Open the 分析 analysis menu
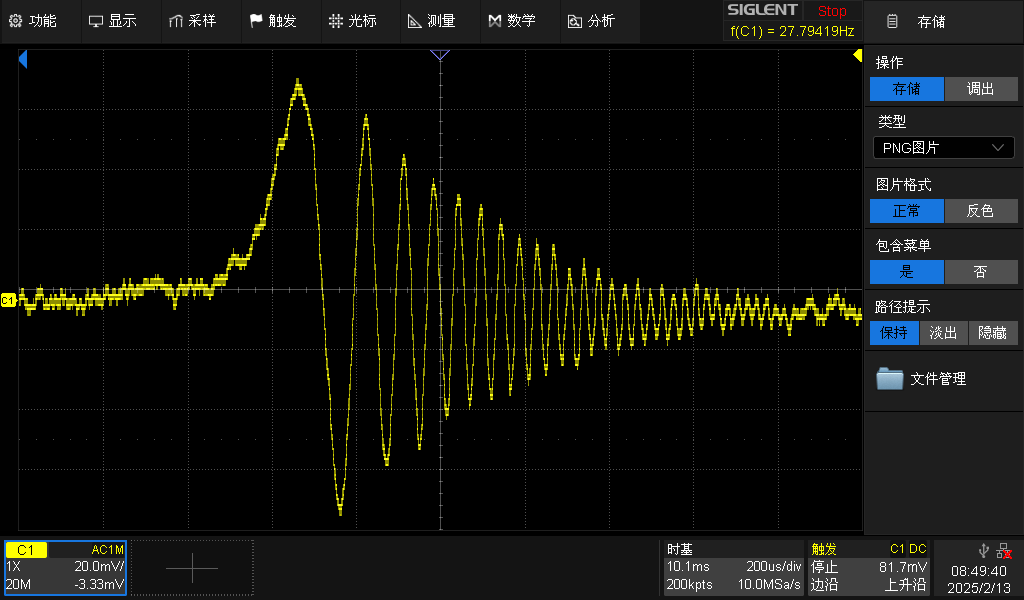This screenshot has height=600, width=1024. [591, 21]
